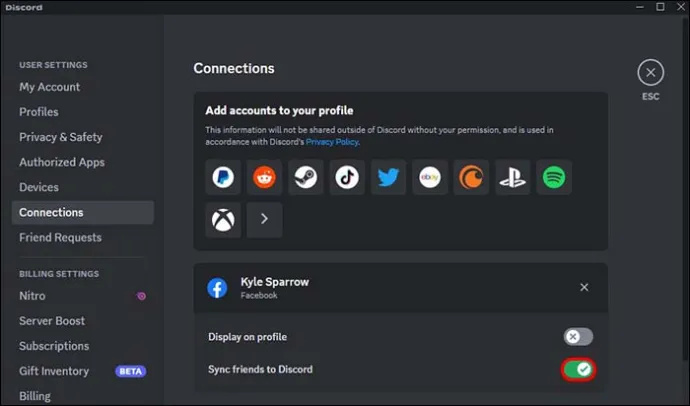Click the 'Display on profile' label
The height and width of the screenshot is (406, 690).
(247, 337)
